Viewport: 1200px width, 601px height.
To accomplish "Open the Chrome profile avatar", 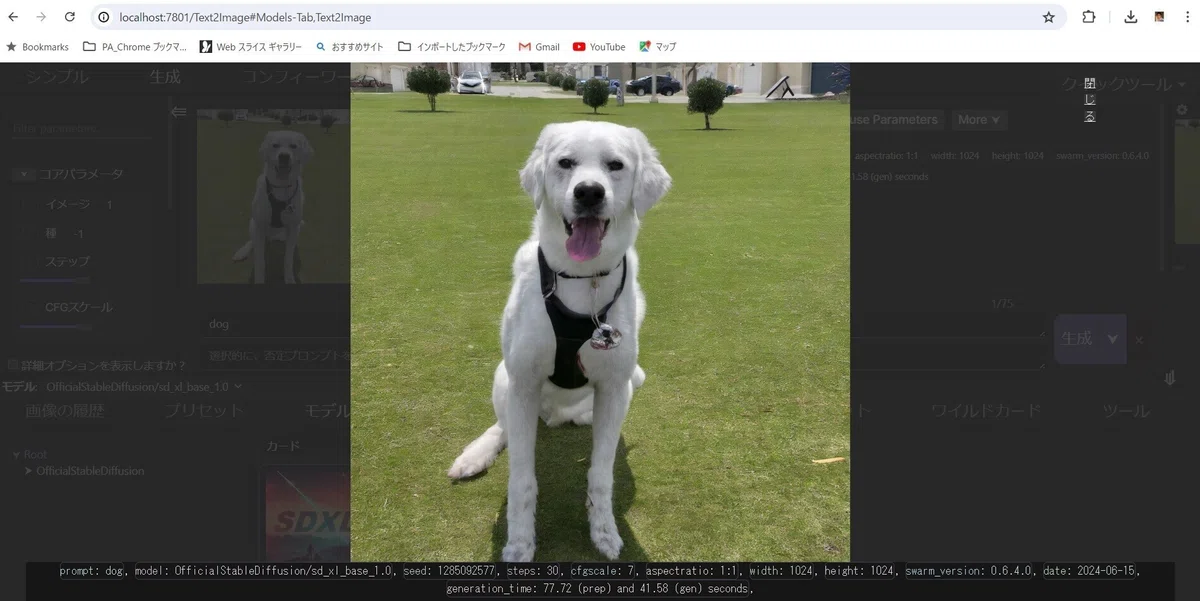I will click(x=1159, y=17).
